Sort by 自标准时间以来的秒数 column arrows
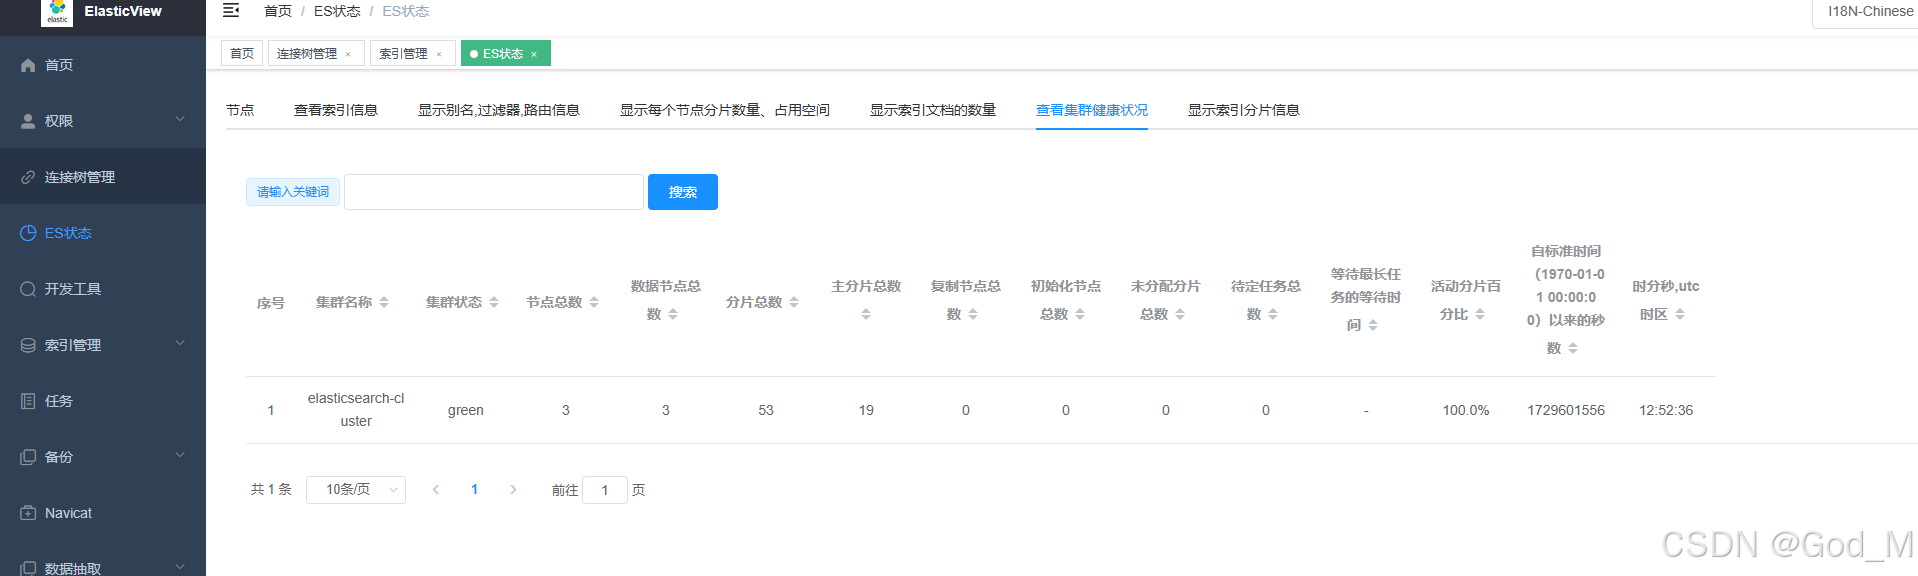The height and width of the screenshot is (576, 1918). click(1573, 348)
